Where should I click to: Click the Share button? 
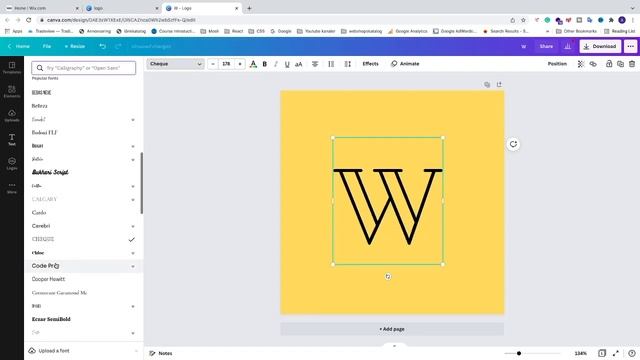pyautogui.click(x=546, y=47)
